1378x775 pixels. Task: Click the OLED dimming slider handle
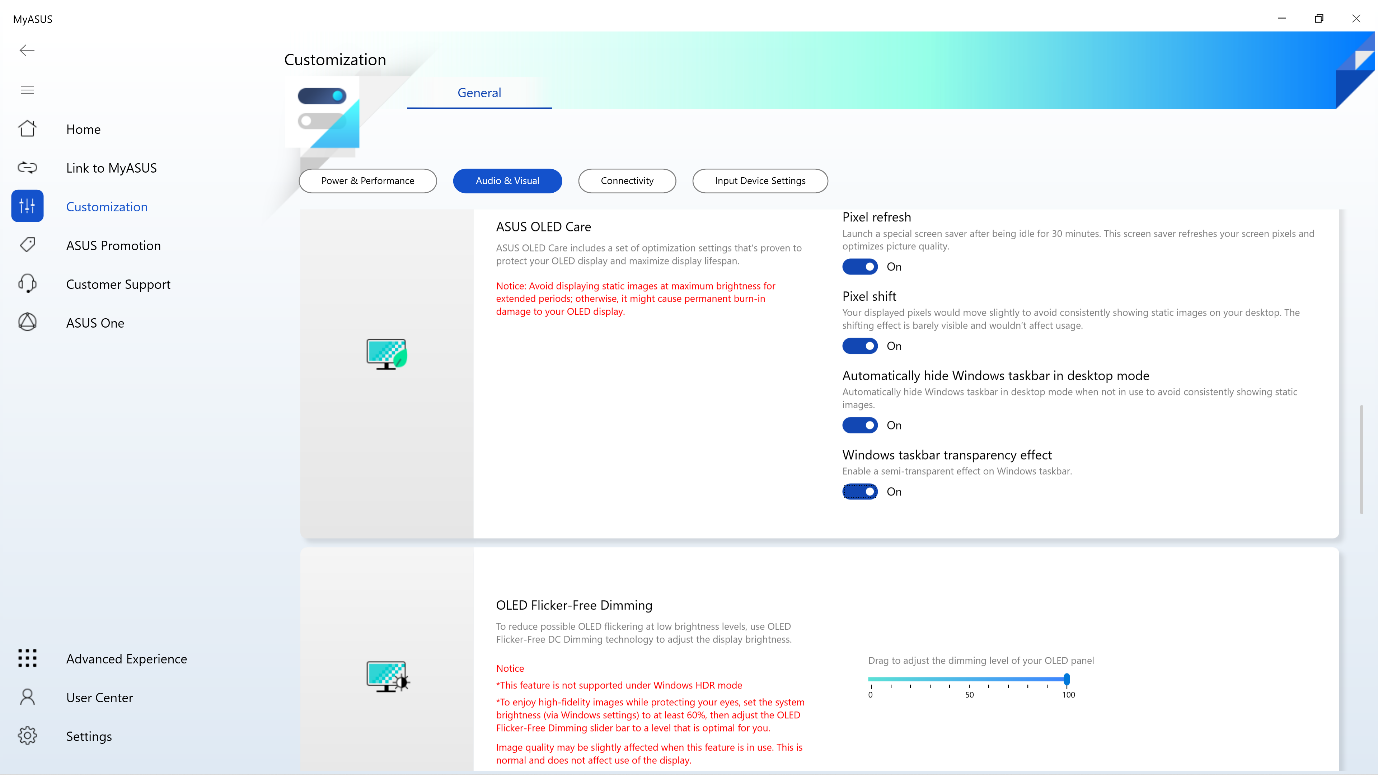(1068, 679)
